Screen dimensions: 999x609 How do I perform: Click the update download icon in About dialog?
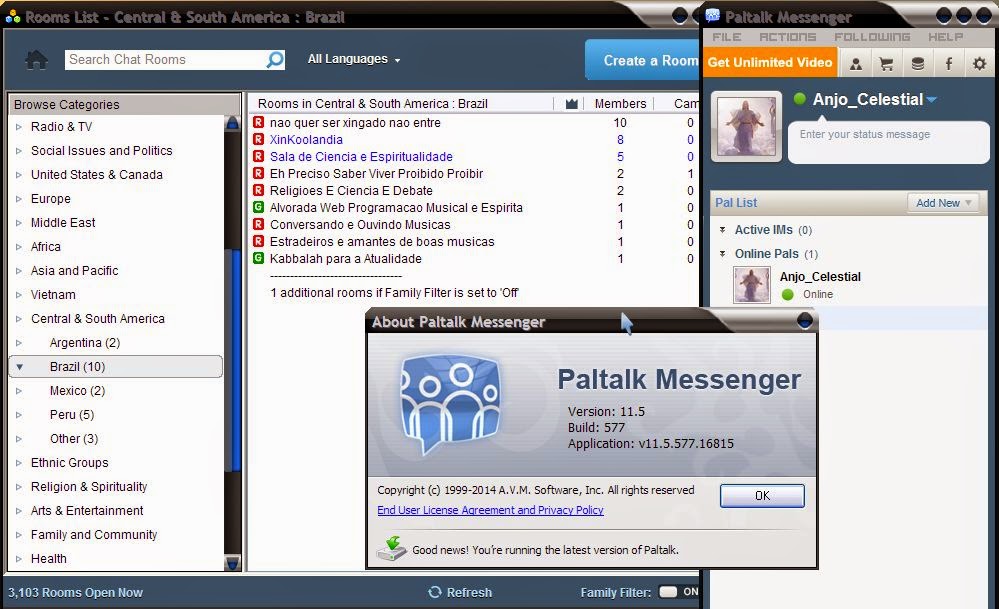tap(391, 548)
